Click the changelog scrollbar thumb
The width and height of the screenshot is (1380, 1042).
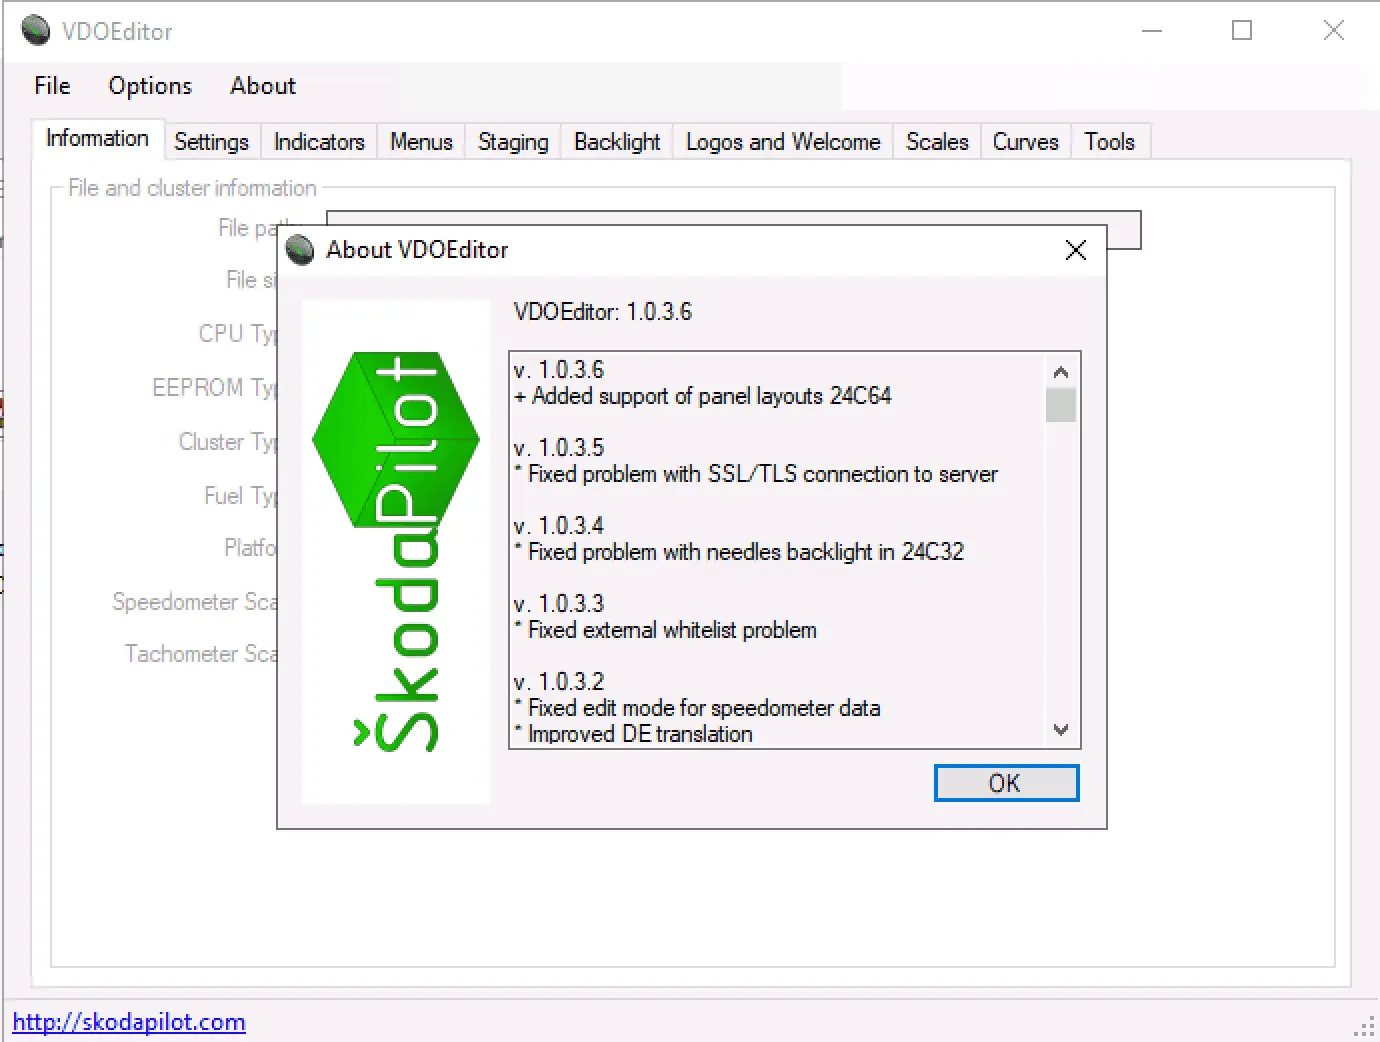(x=1061, y=404)
